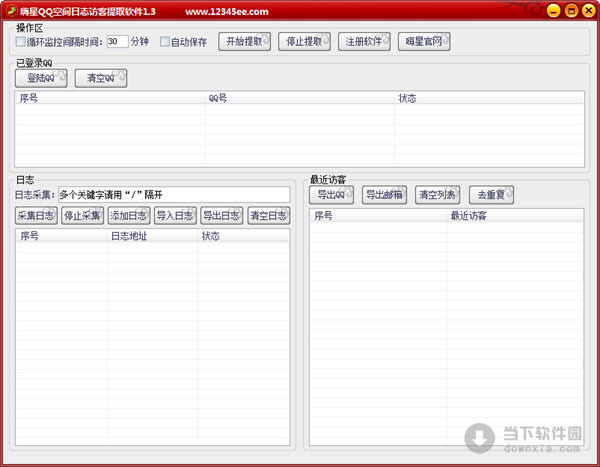The width and height of the screenshot is (600, 467).
Task: Select the 状态 header in 日志 table
Action: [x=243, y=236]
